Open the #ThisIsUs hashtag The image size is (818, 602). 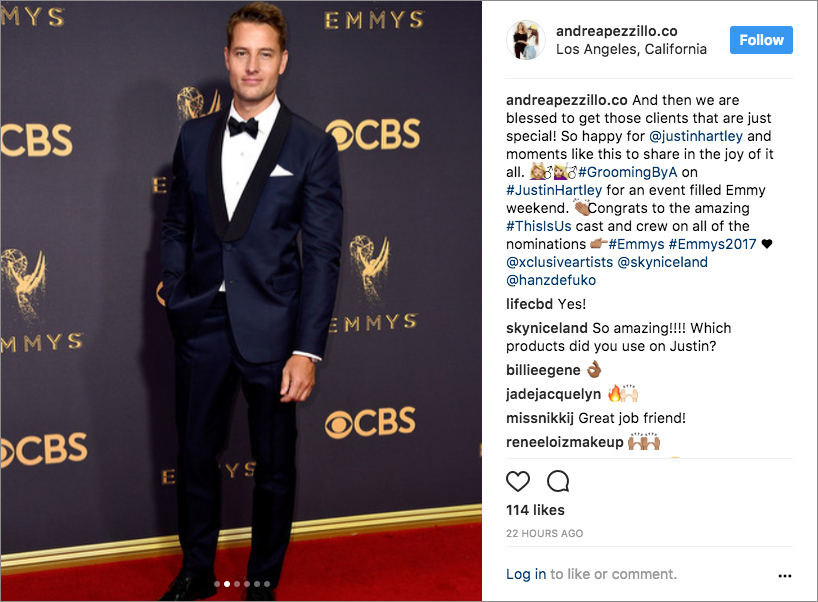coord(538,226)
